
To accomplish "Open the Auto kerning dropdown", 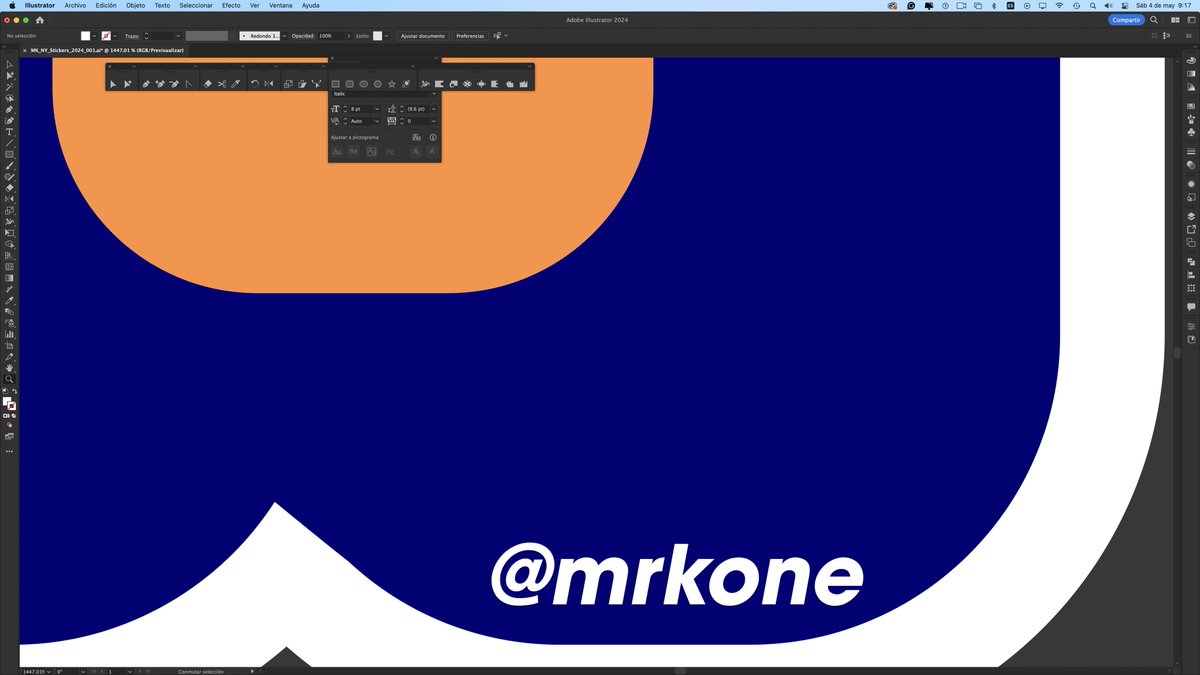I will click(377, 121).
